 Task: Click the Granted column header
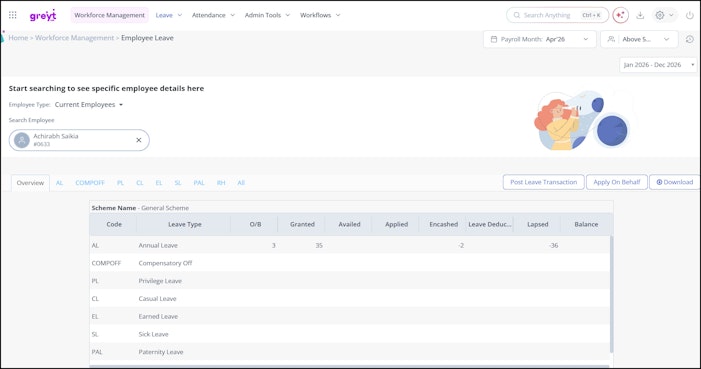[x=302, y=225]
